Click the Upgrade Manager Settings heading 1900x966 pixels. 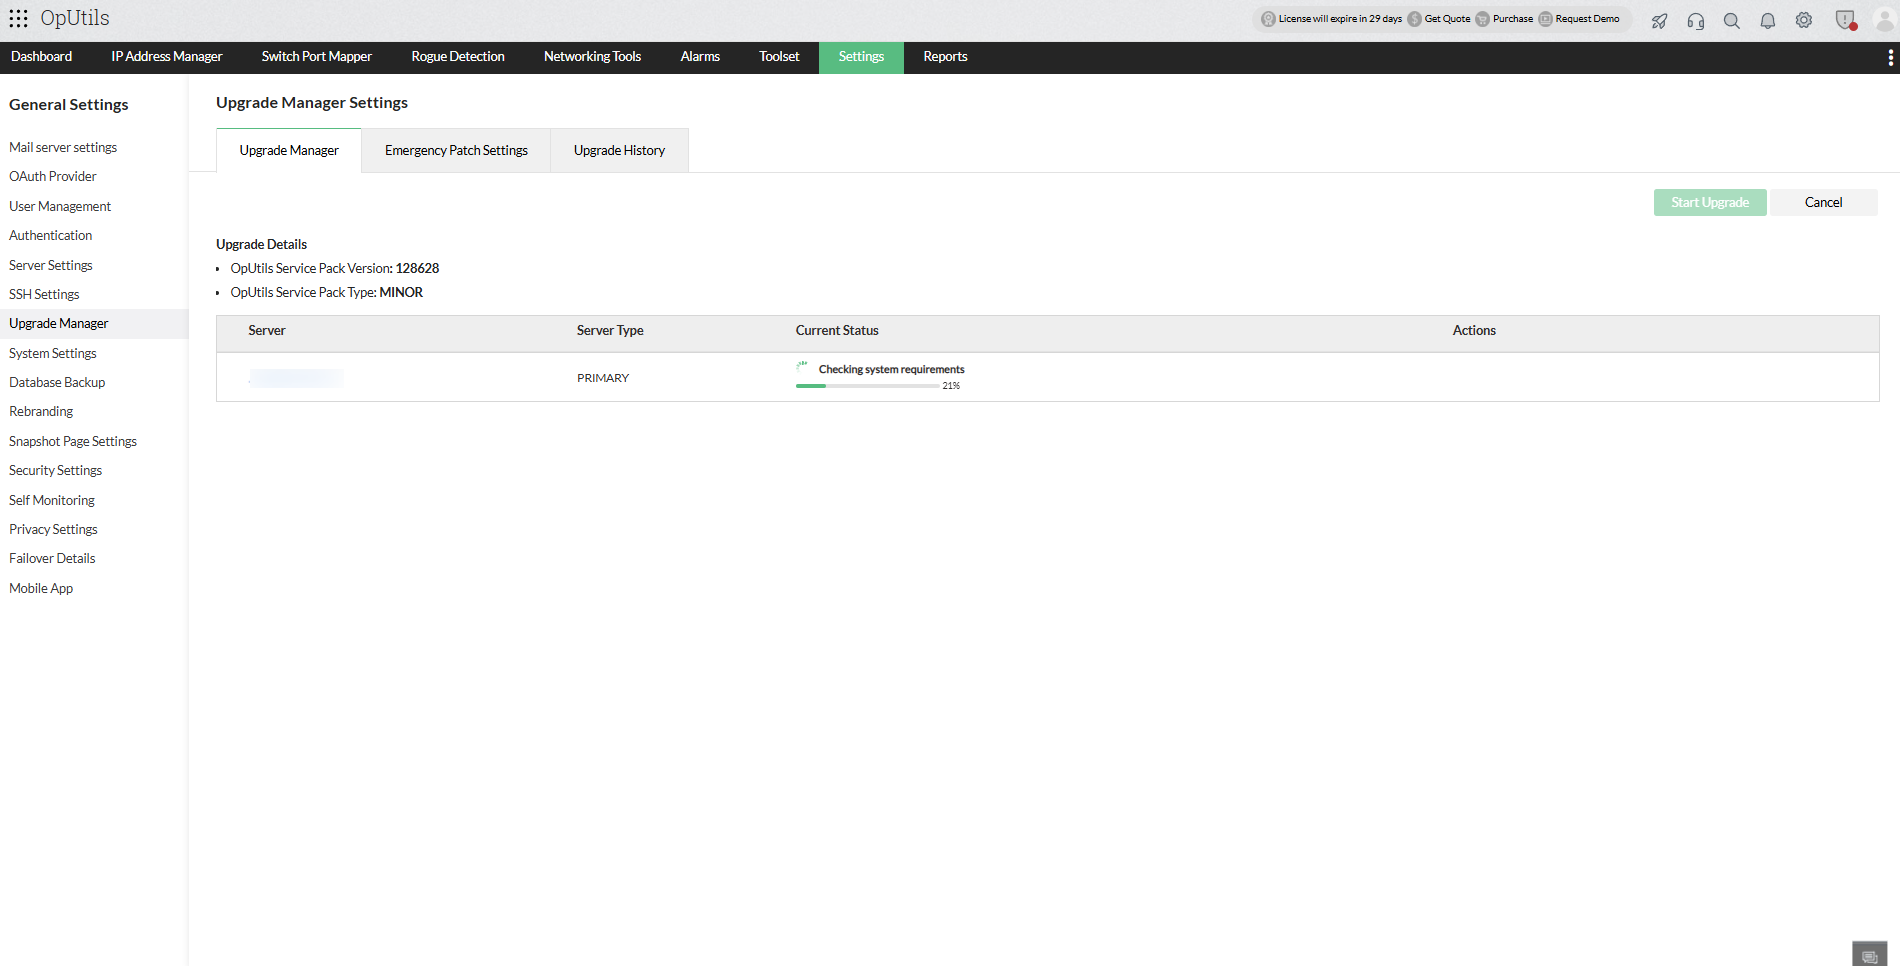click(x=312, y=103)
